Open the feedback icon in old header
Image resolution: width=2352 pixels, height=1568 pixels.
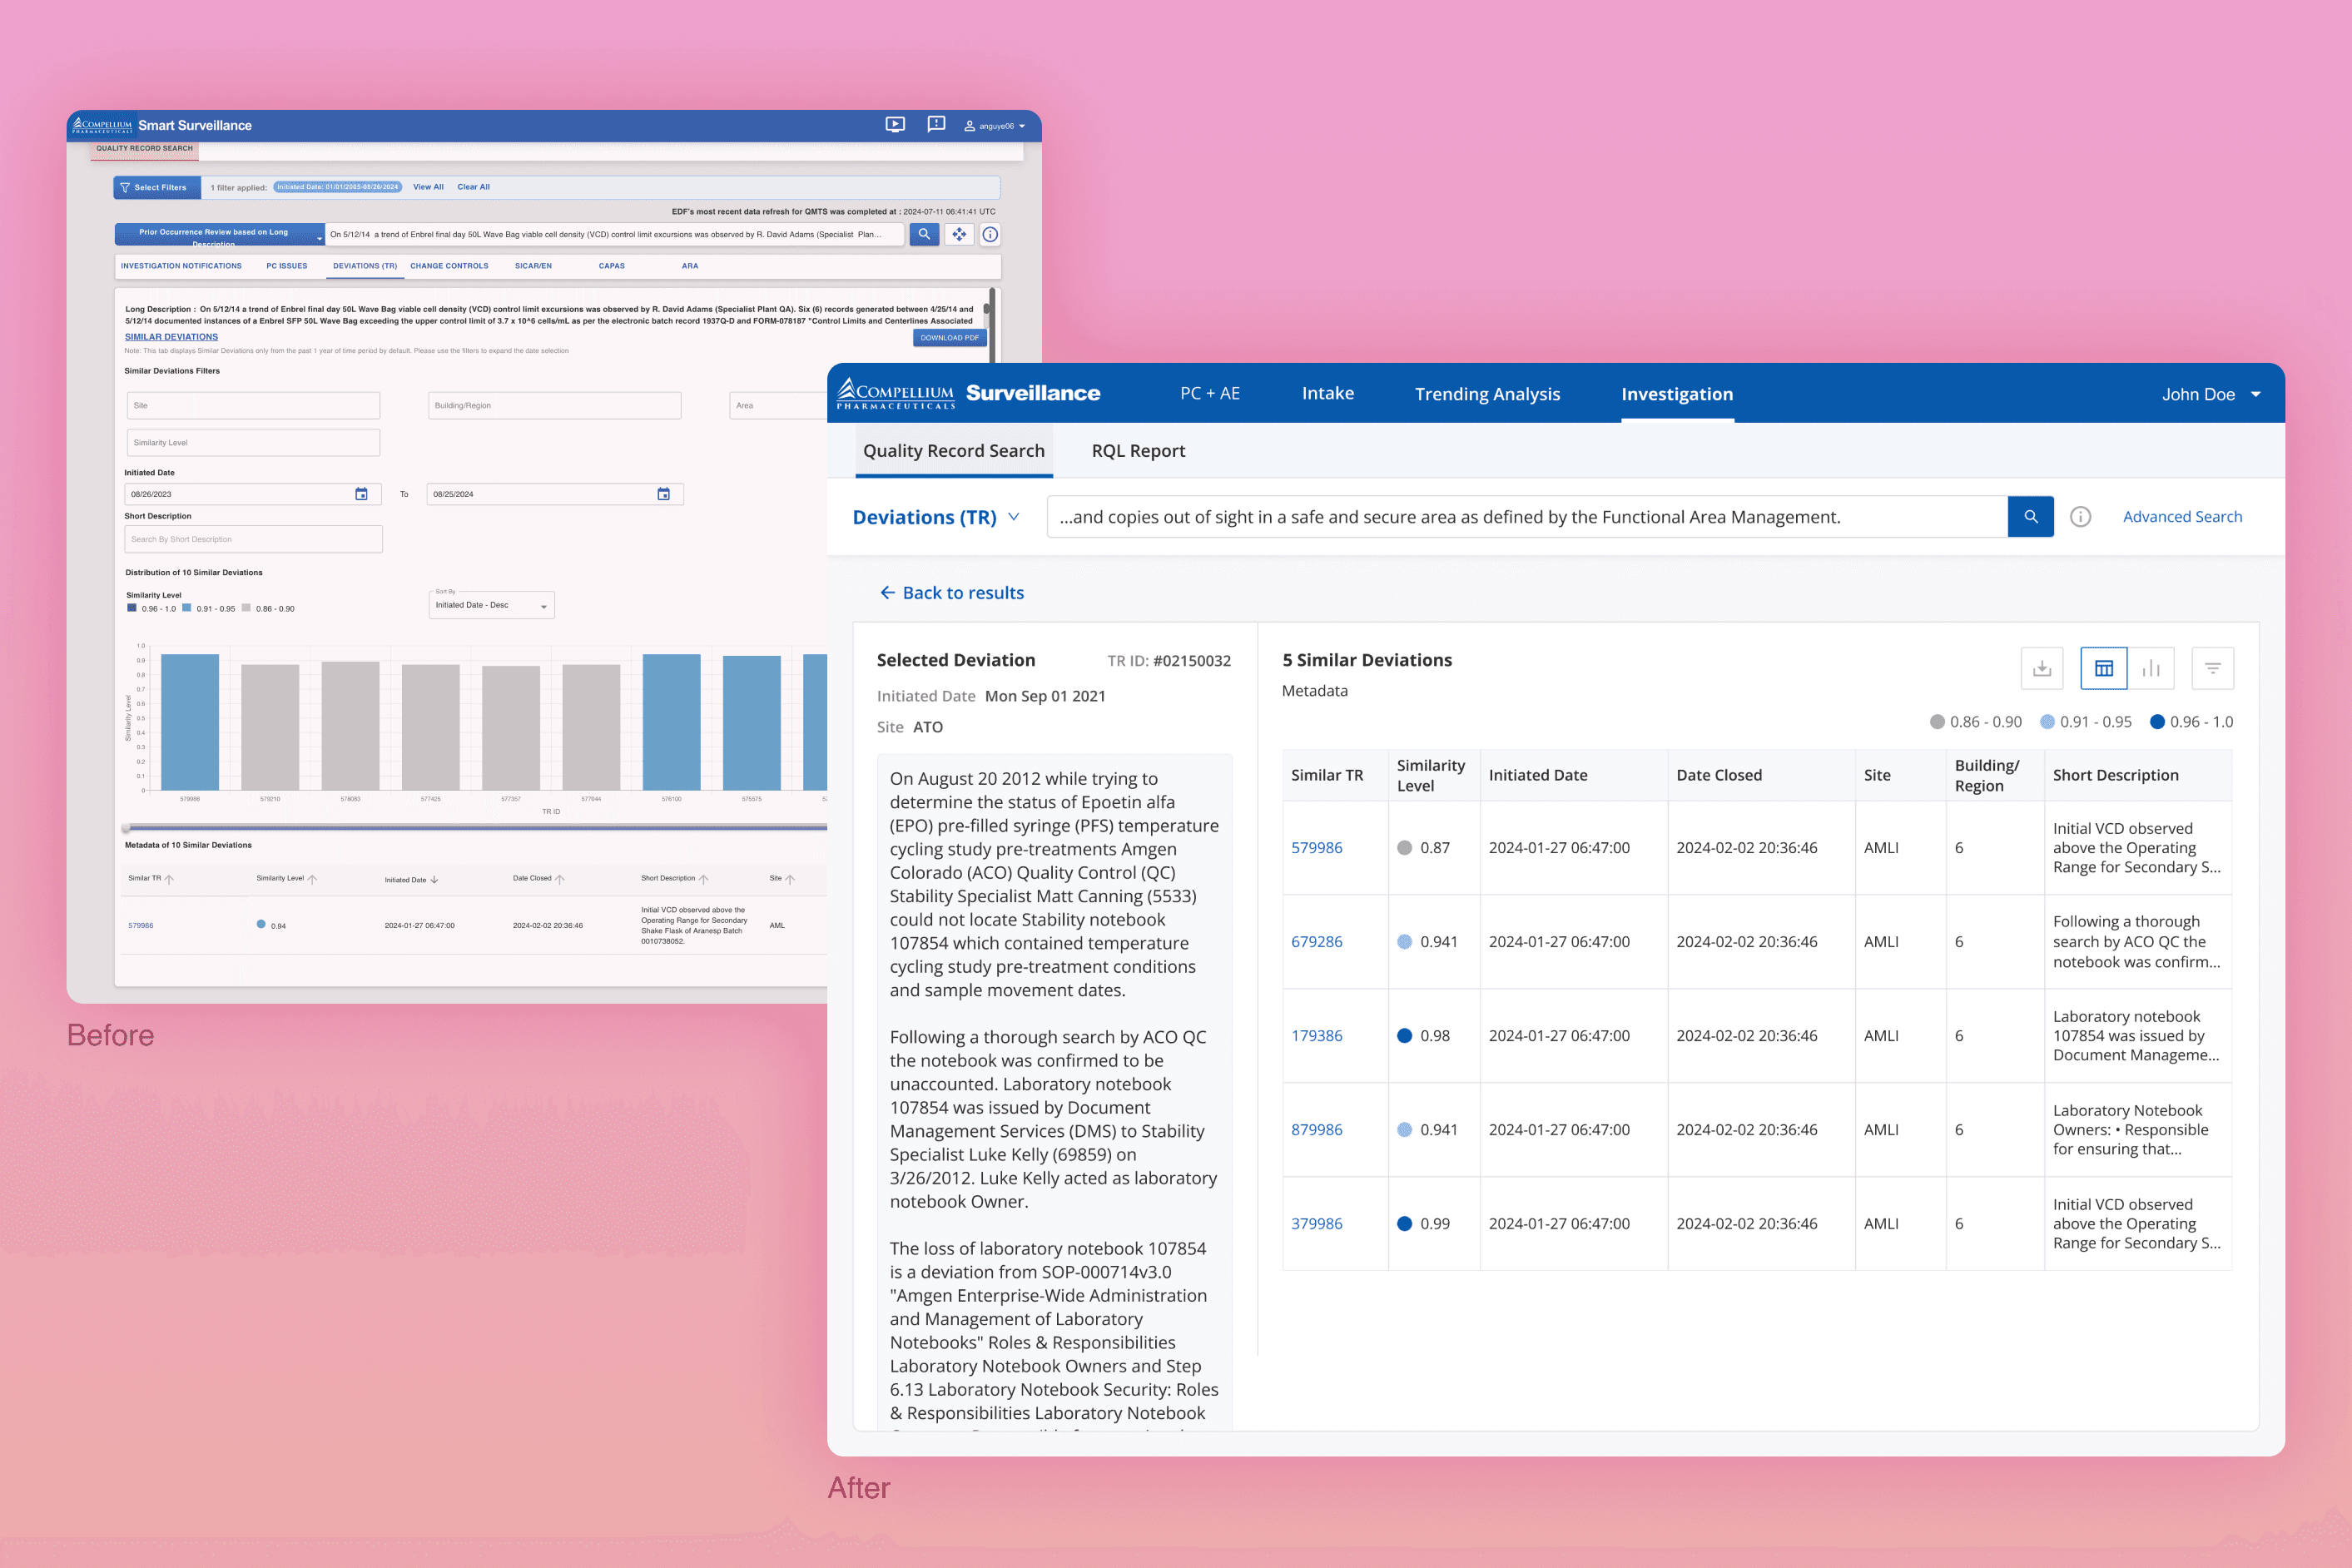pyautogui.click(x=936, y=125)
